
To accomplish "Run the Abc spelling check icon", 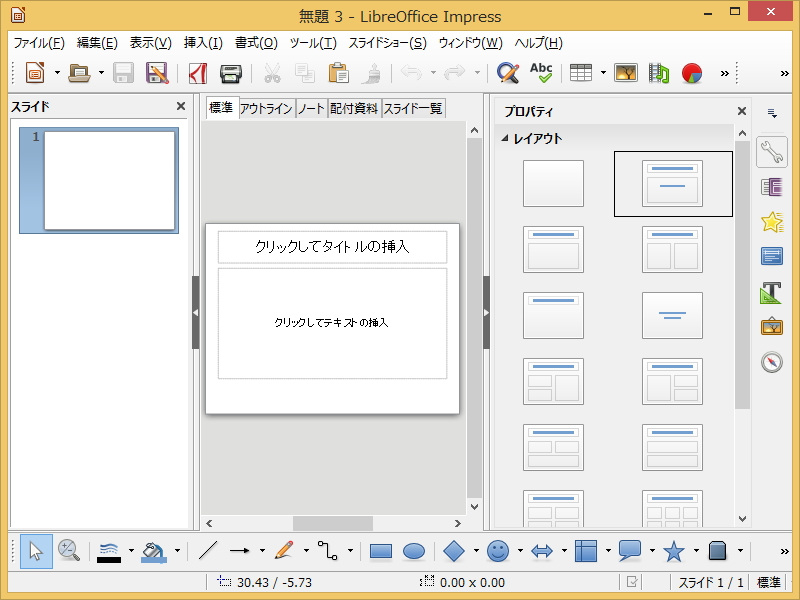I will click(x=541, y=73).
